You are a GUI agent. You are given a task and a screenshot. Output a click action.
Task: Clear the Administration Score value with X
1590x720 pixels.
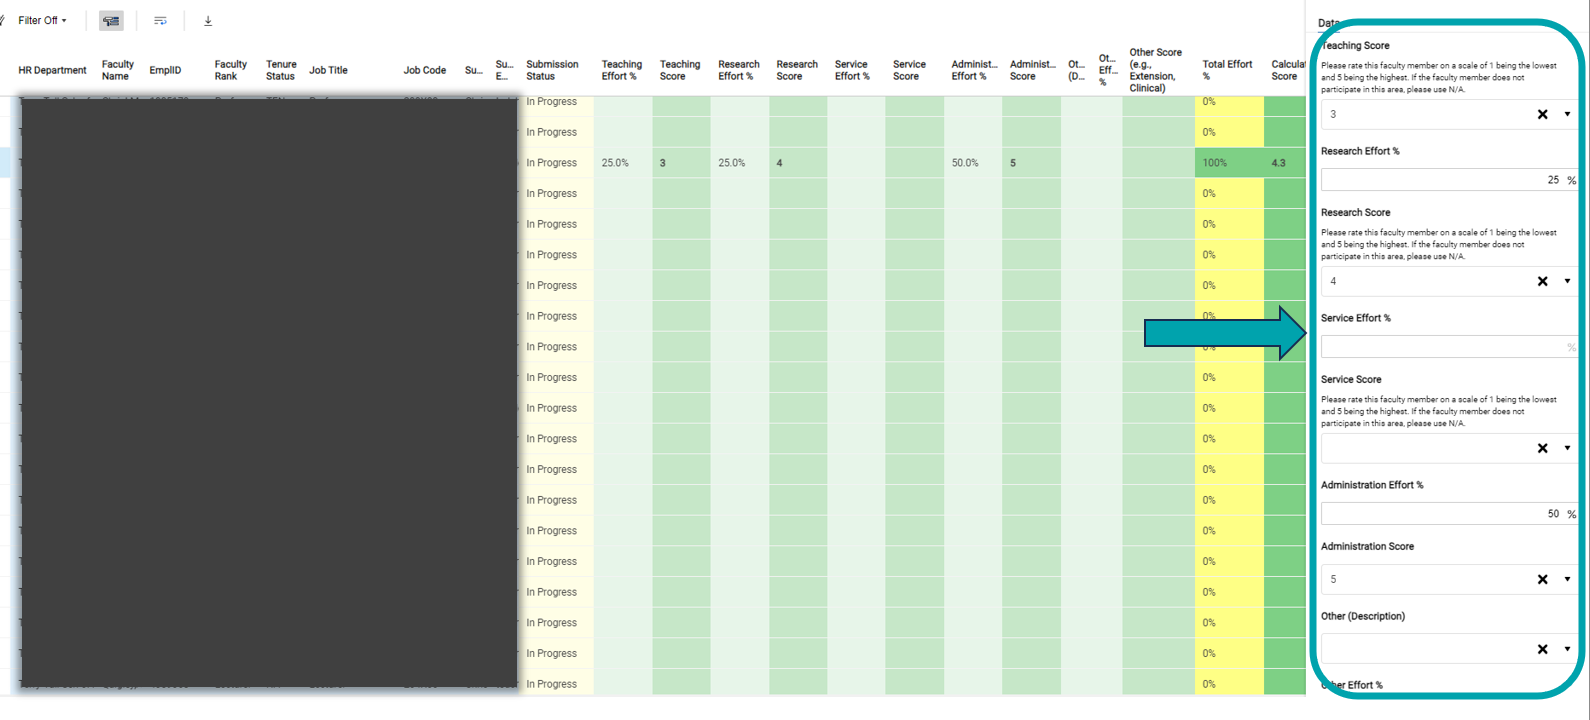pyautogui.click(x=1542, y=579)
